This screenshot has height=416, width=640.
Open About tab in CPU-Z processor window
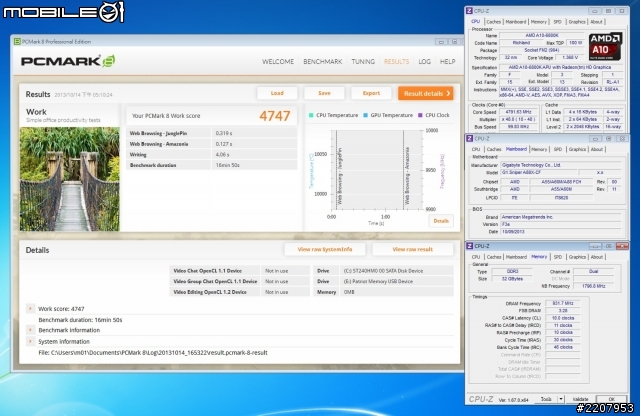pyautogui.click(x=596, y=22)
